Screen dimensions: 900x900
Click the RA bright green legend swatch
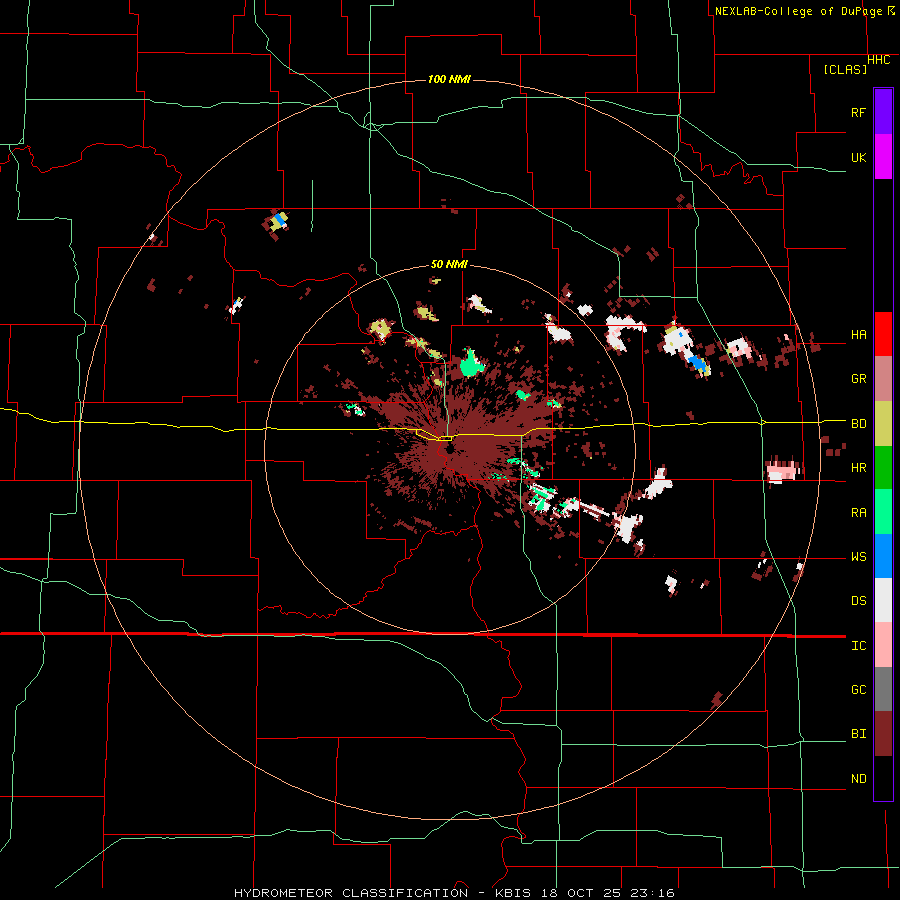[x=883, y=512]
